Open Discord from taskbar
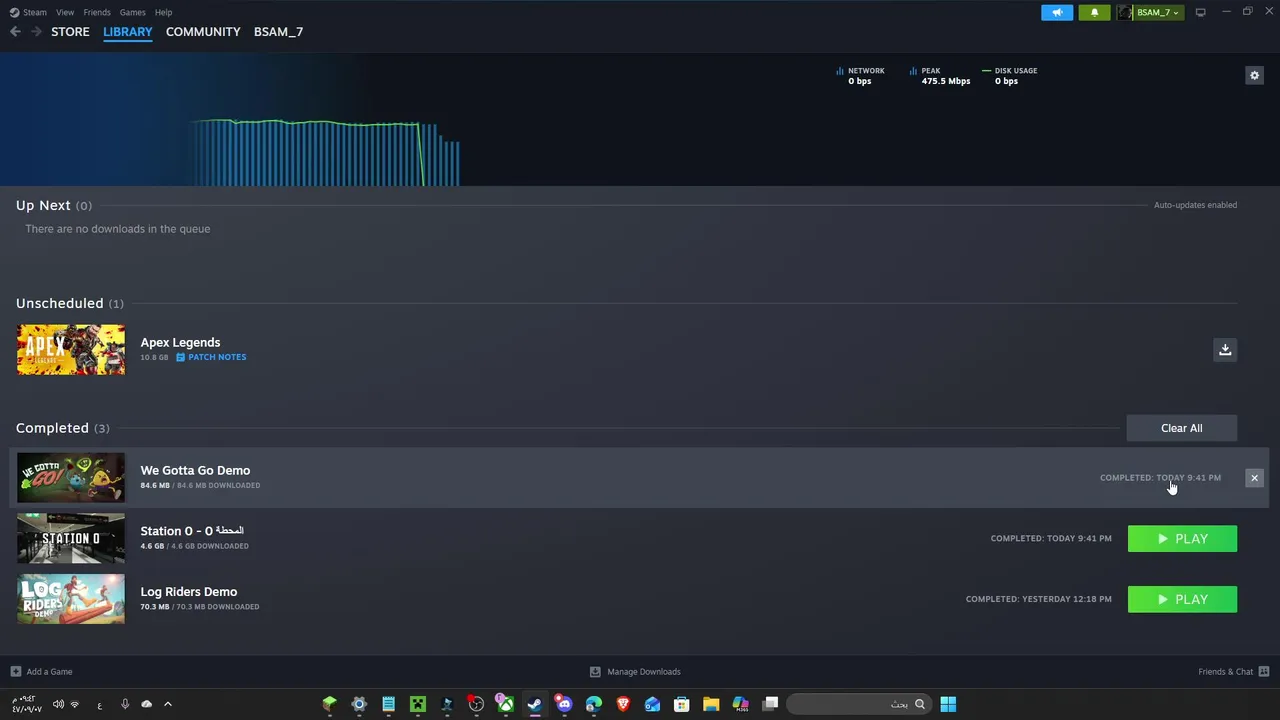Image resolution: width=1280 pixels, height=720 pixels. tap(564, 704)
